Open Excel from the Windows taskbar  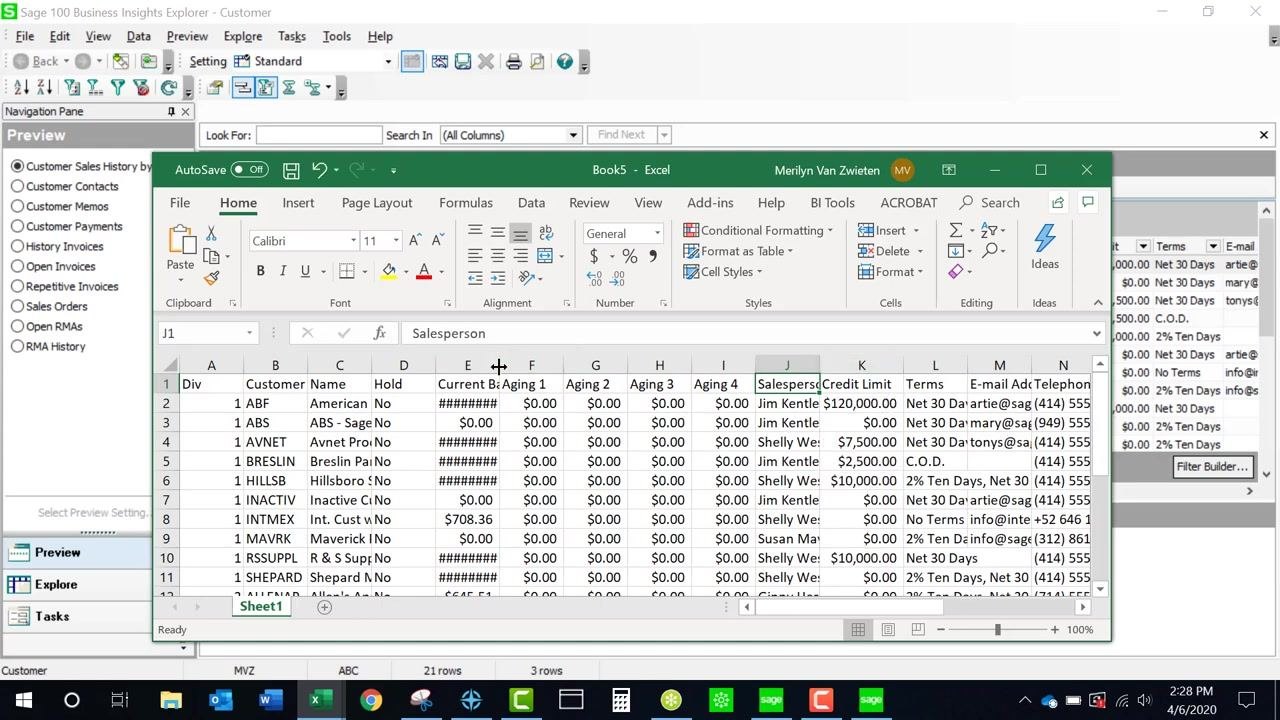pyautogui.click(x=320, y=700)
